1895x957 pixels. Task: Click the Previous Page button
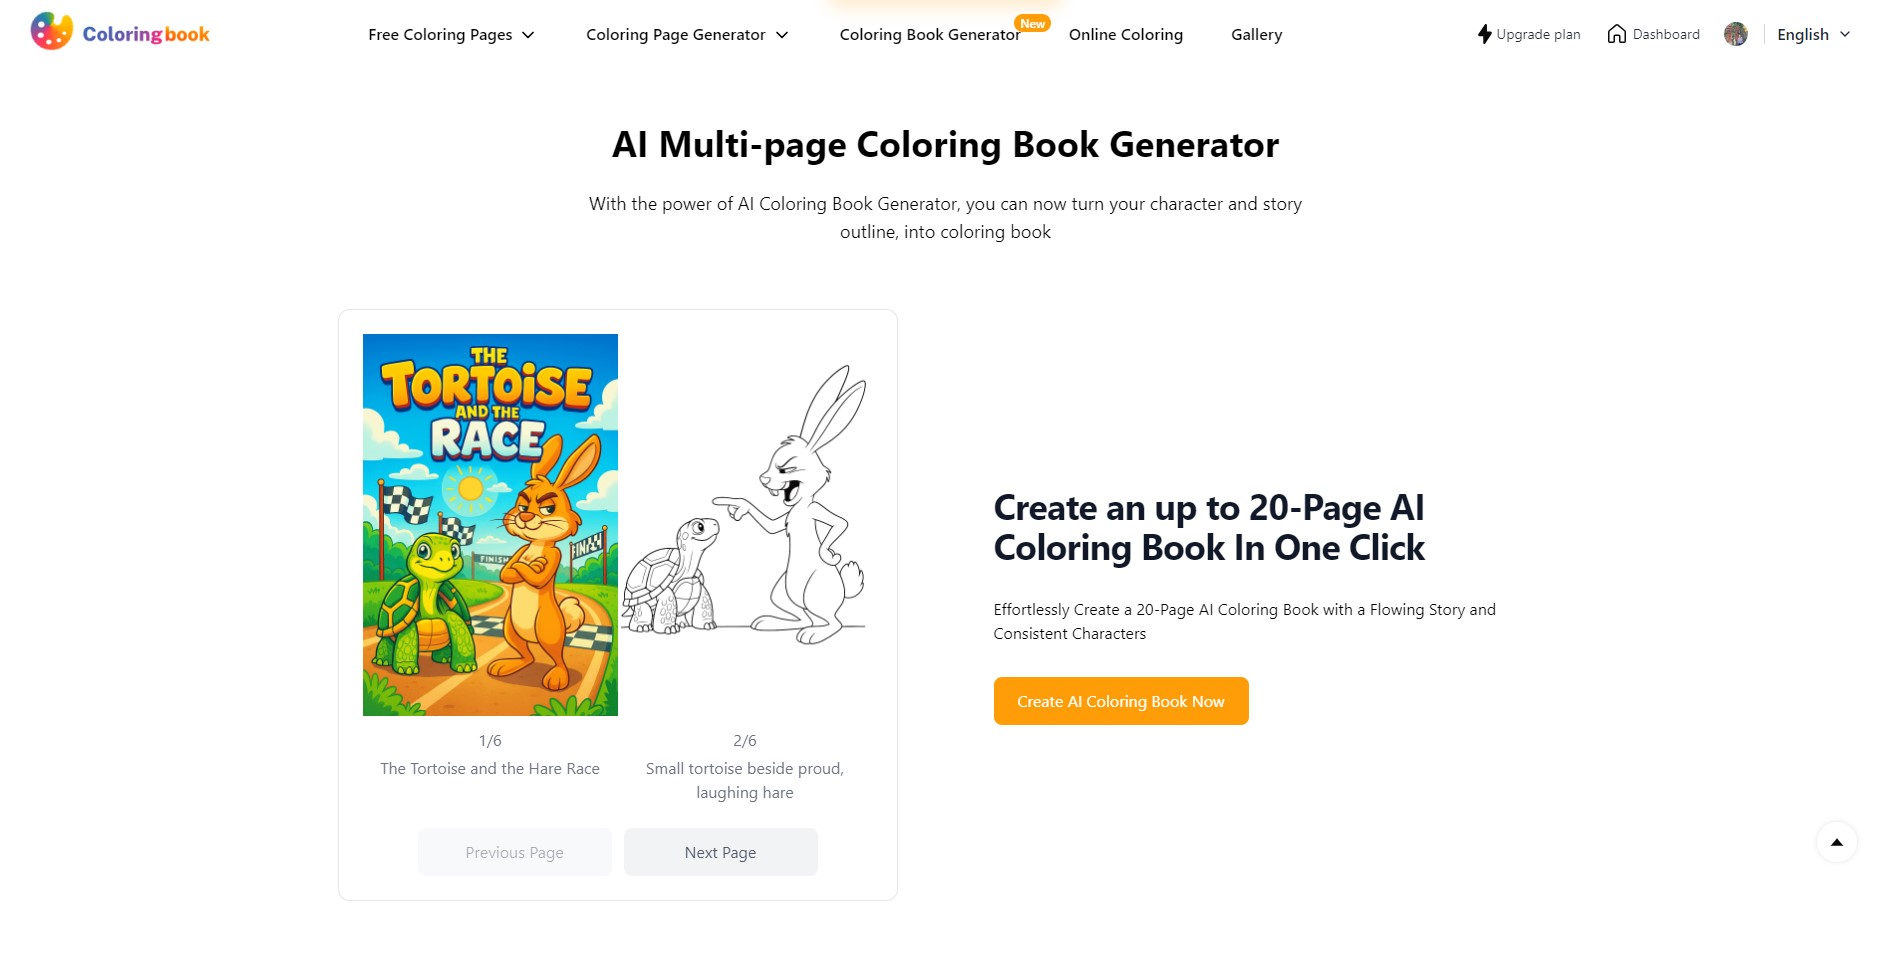point(514,852)
